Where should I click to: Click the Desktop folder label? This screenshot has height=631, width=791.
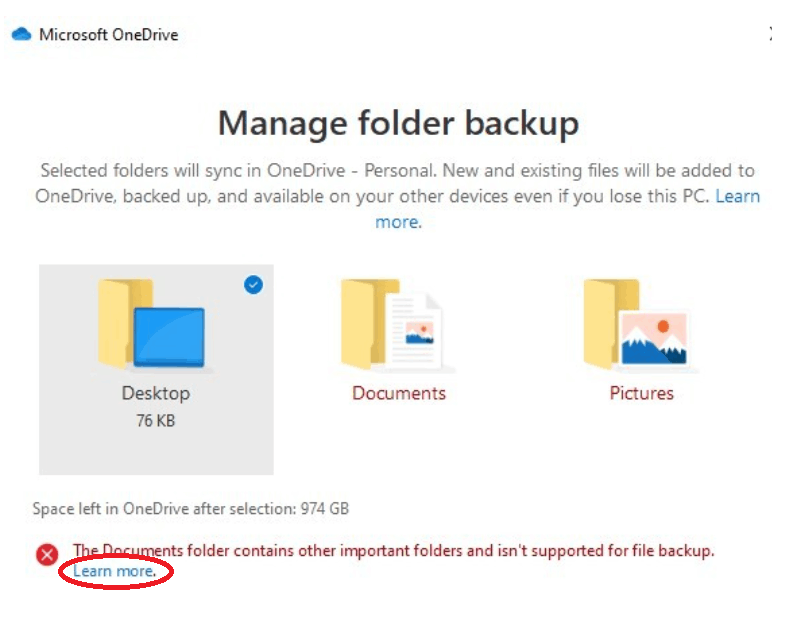click(156, 393)
